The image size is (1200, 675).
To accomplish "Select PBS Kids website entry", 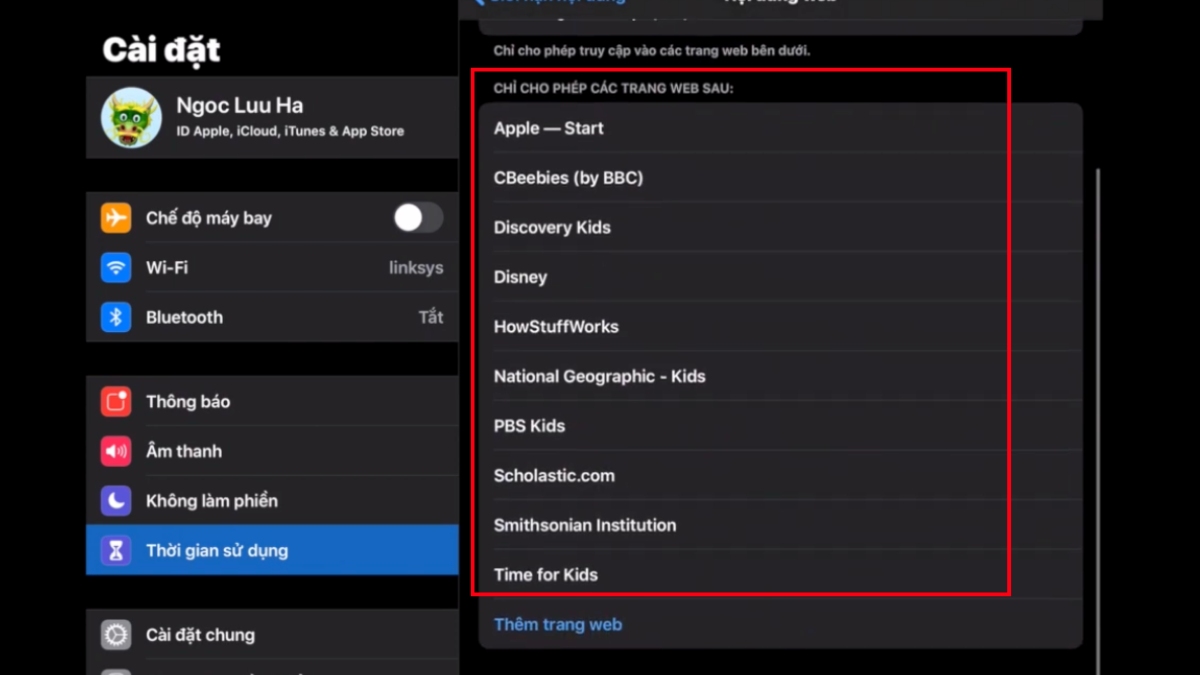I will (781, 426).
